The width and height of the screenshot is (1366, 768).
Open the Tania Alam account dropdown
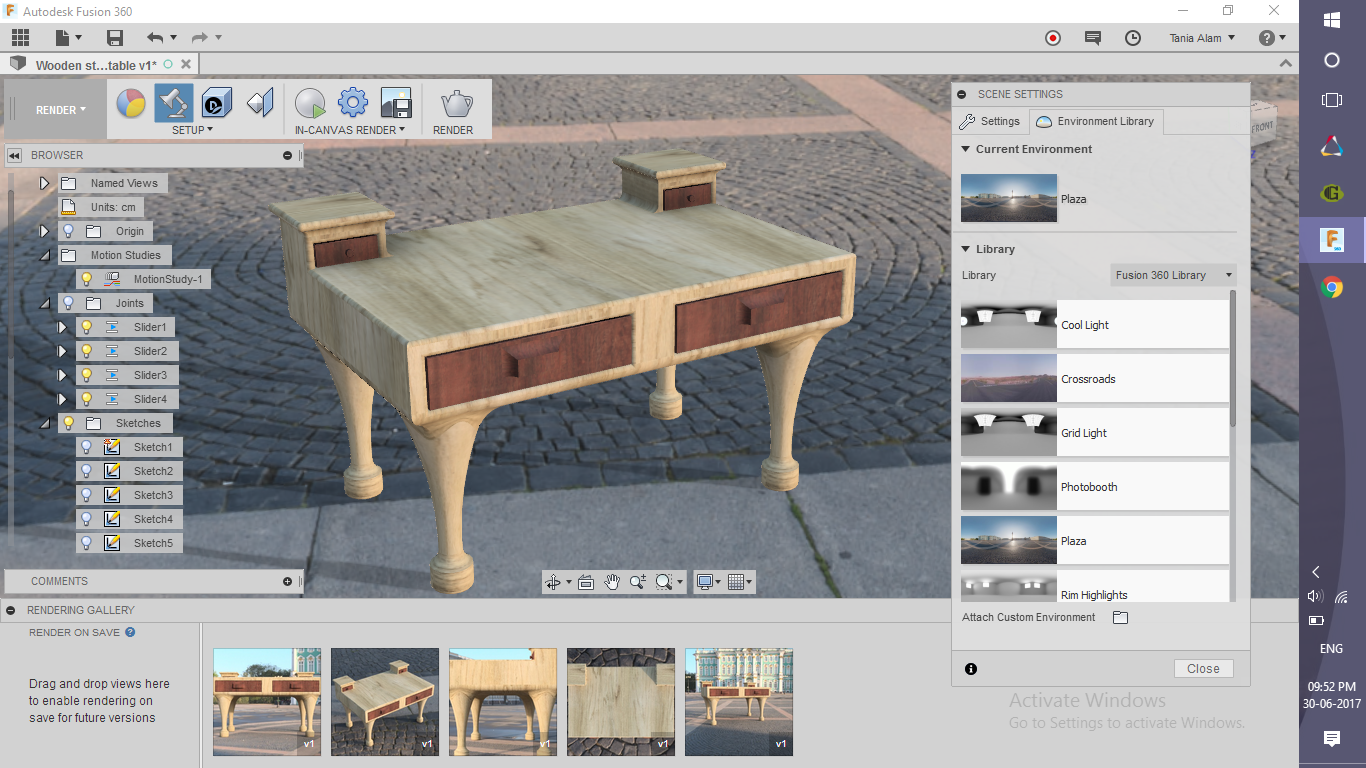pos(1203,38)
